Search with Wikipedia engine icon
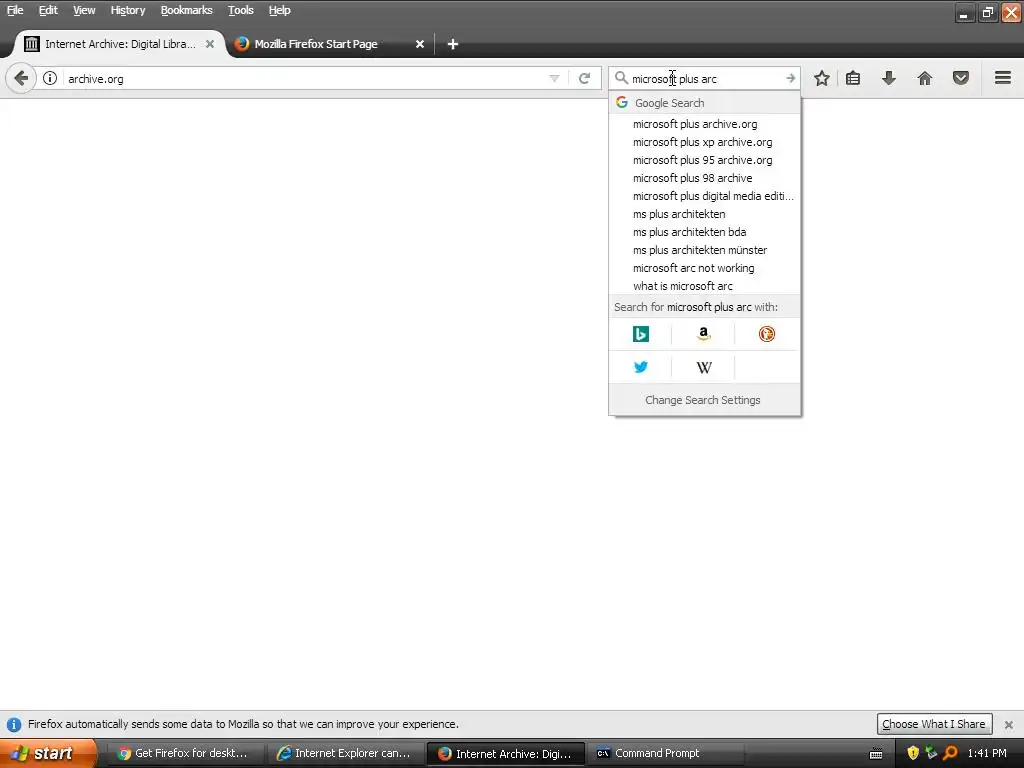 (703, 367)
